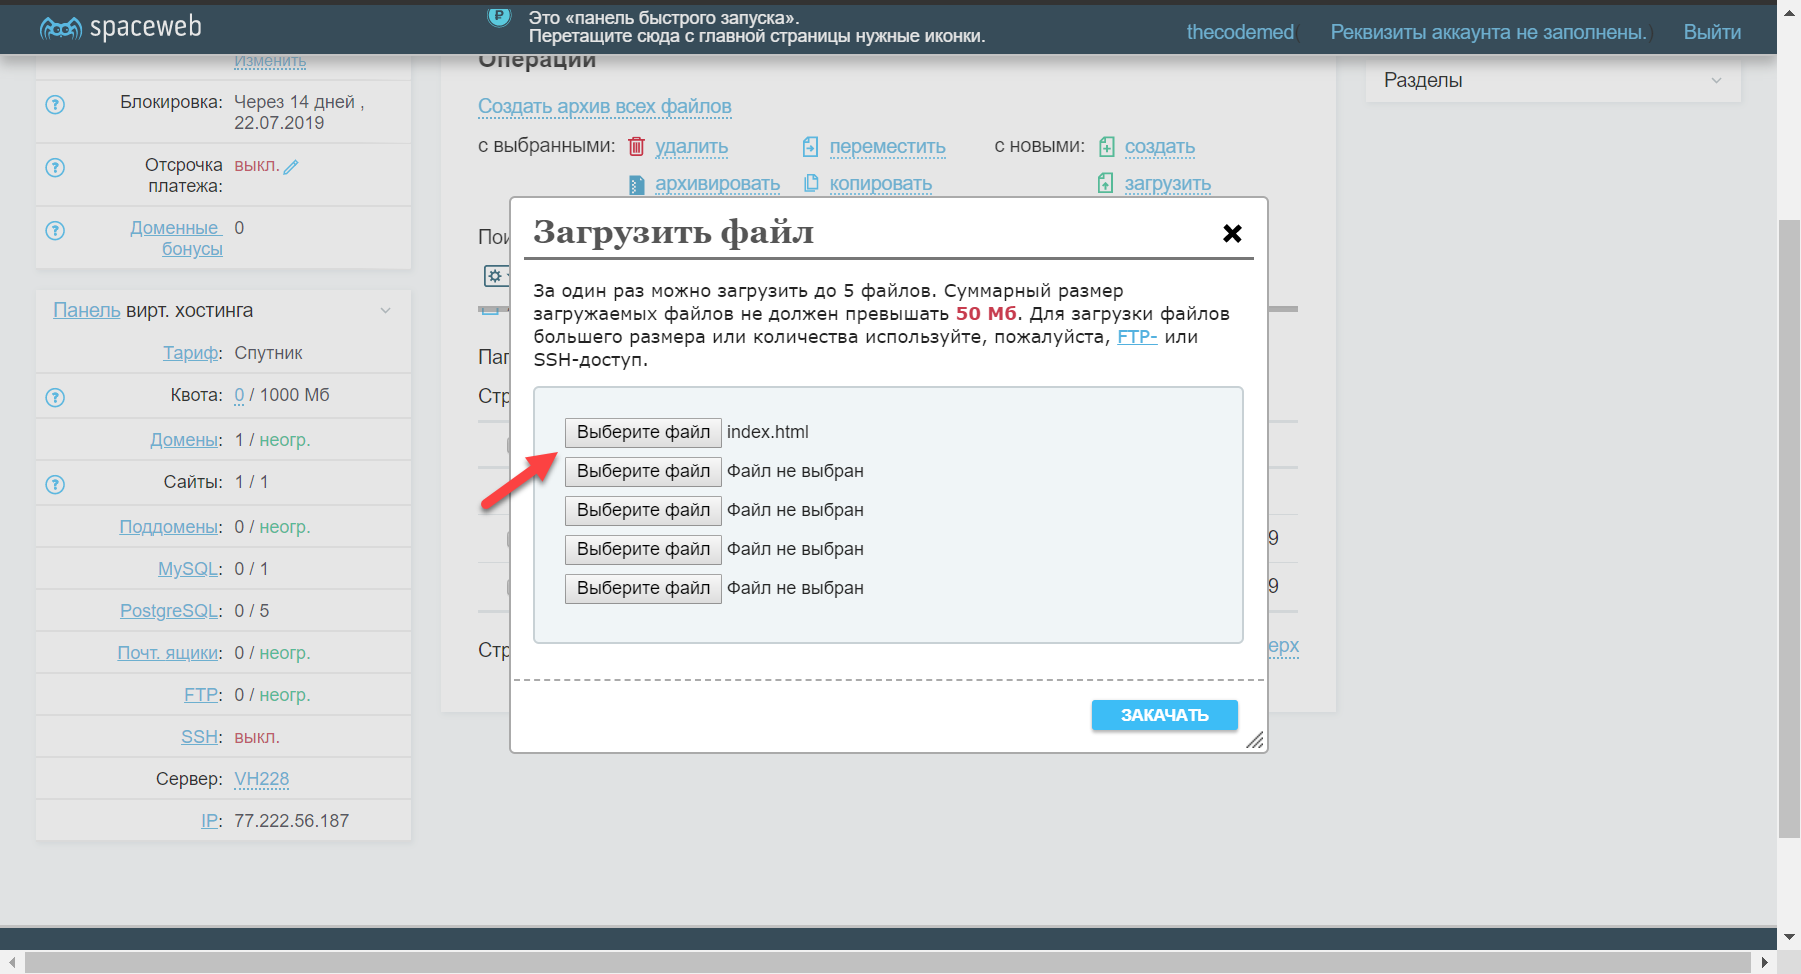Open the FTP- link in dialog text
This screenshot has height=974, width=1801.
[x=1136, y=337]
